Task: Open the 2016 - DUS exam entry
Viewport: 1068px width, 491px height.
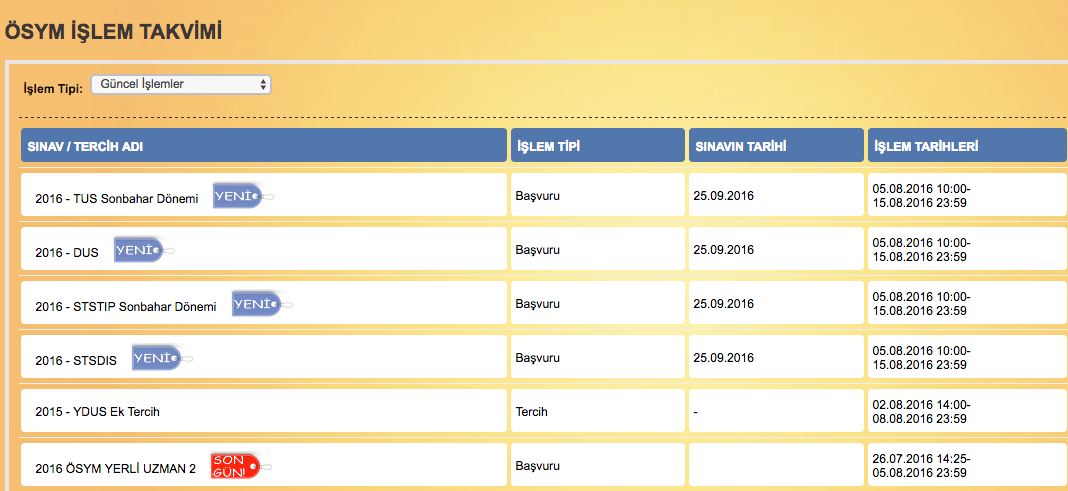Action: point(67,253)
